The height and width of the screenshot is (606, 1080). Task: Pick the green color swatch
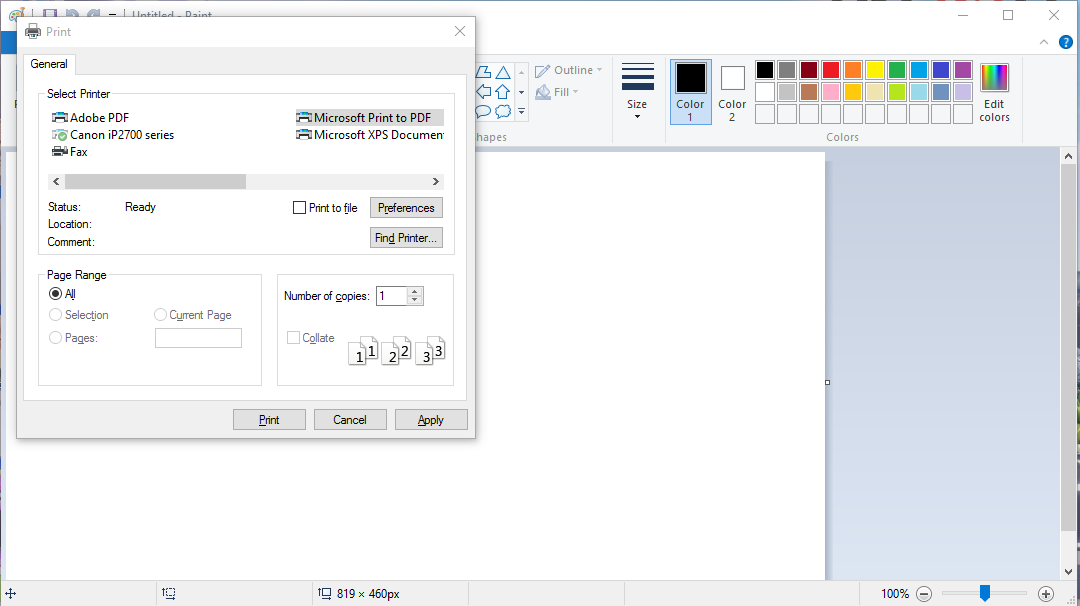click(x=897, y=70)
